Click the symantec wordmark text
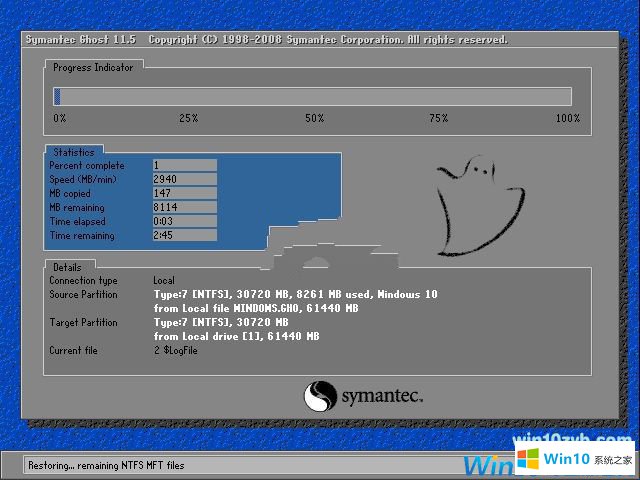 (382, 396)
